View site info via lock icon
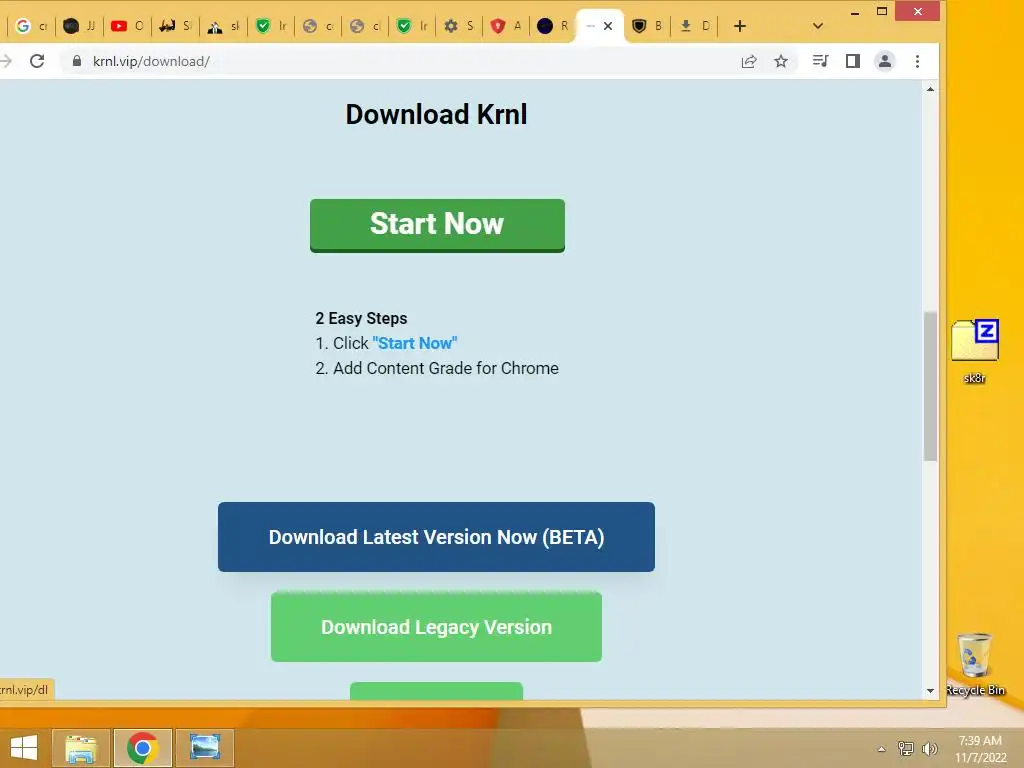Image resolution: width=1024 pixels, height=768 pixels. point(77,61)
